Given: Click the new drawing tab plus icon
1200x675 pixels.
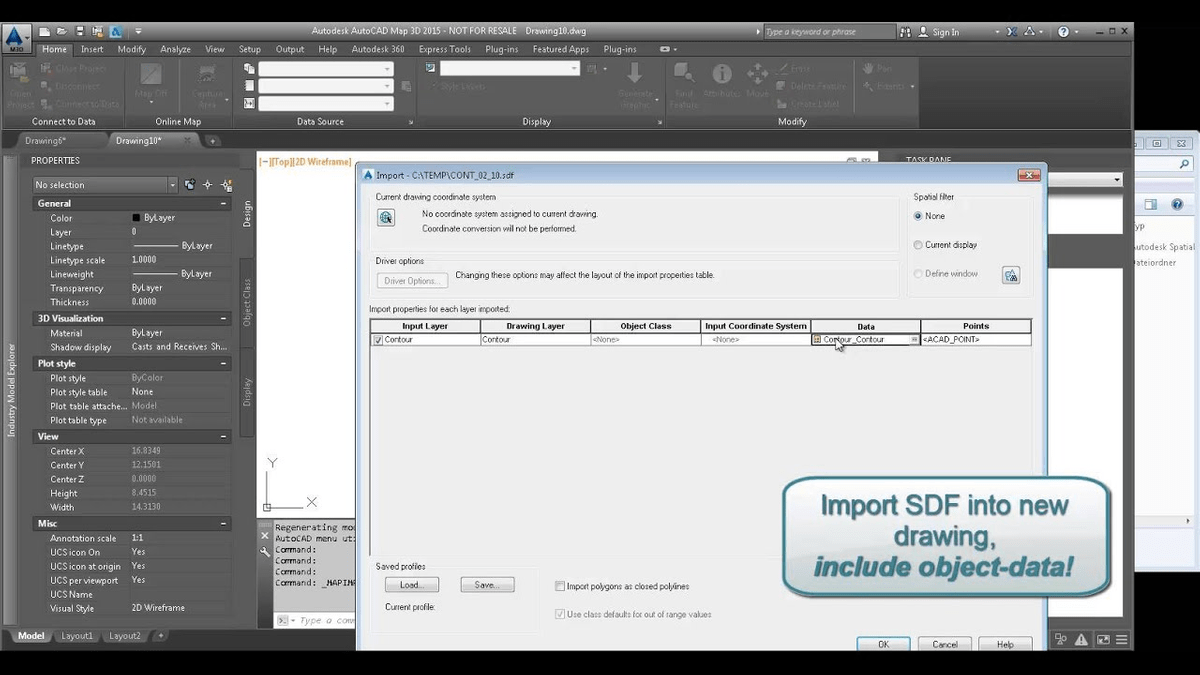Looking at the screenshot, I should tap(212, 141).
